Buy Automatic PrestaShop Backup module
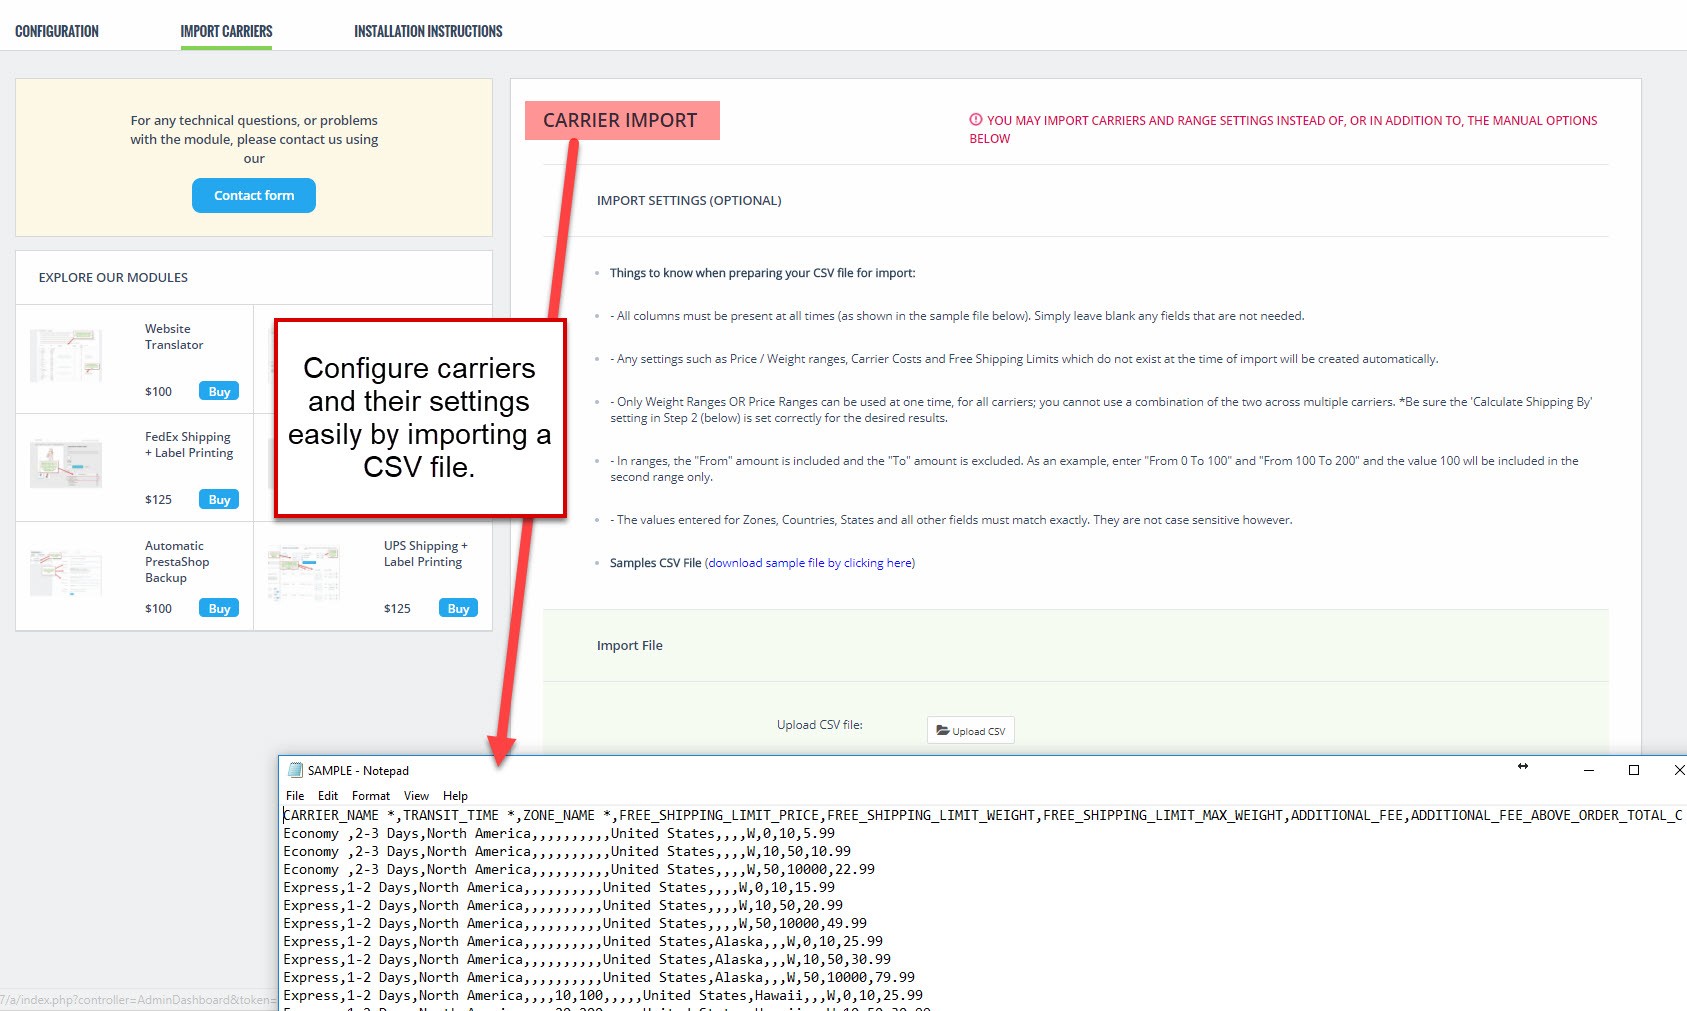Screen dimensions: 1687x1011 [x=219, y=608]
